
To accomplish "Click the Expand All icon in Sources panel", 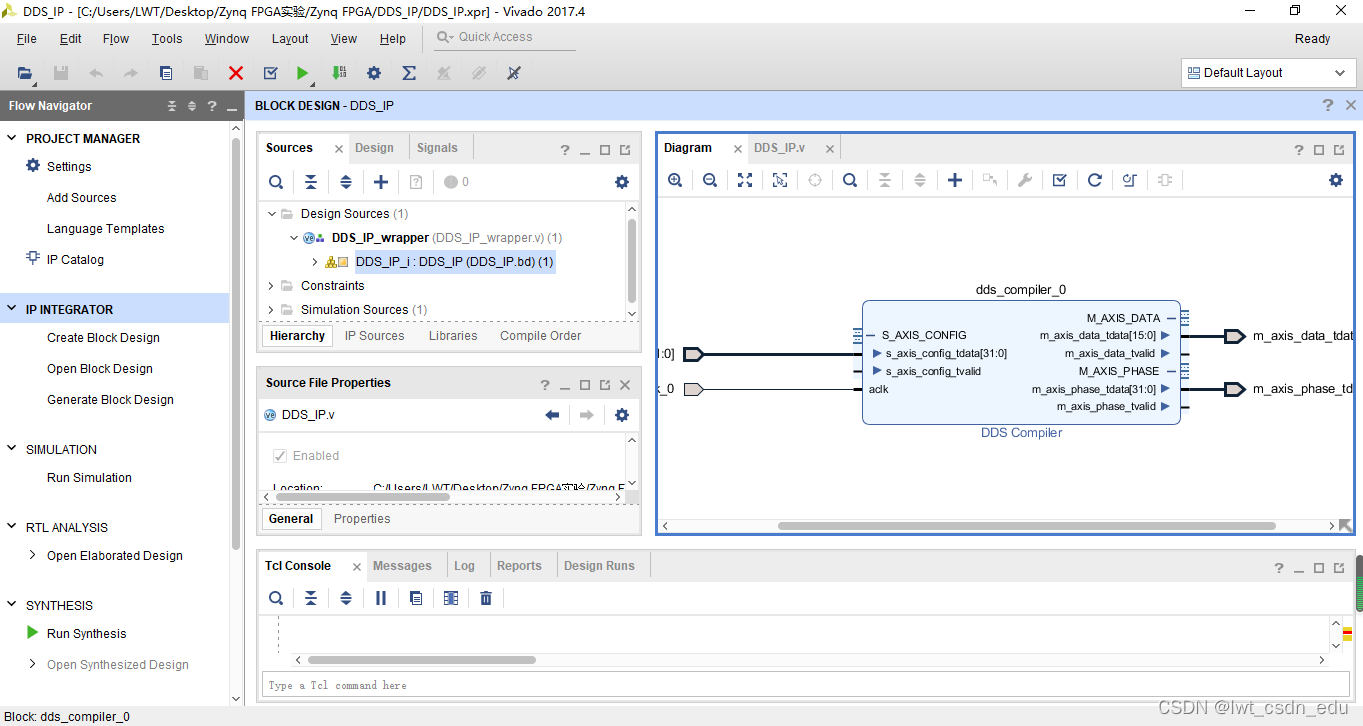I will (346, 182).
